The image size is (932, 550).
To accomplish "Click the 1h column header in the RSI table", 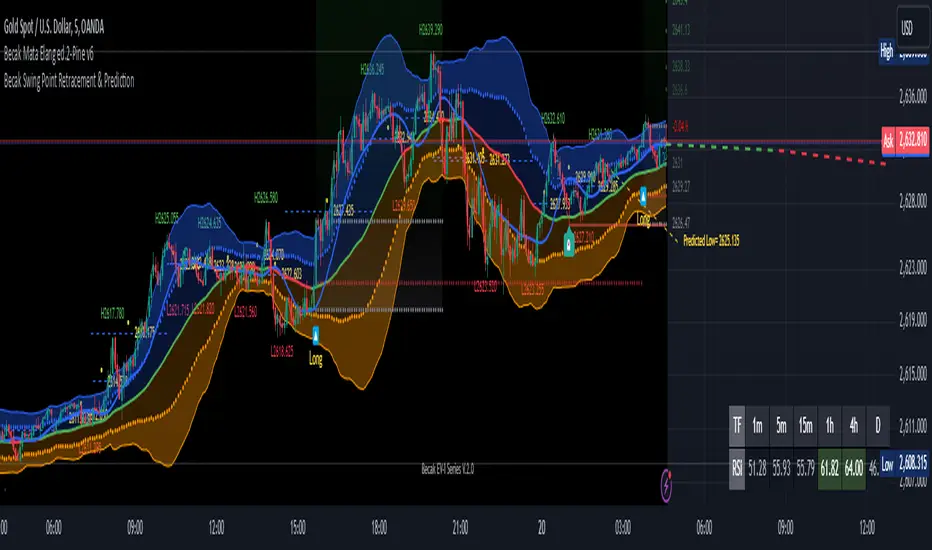I will (830, 426).
